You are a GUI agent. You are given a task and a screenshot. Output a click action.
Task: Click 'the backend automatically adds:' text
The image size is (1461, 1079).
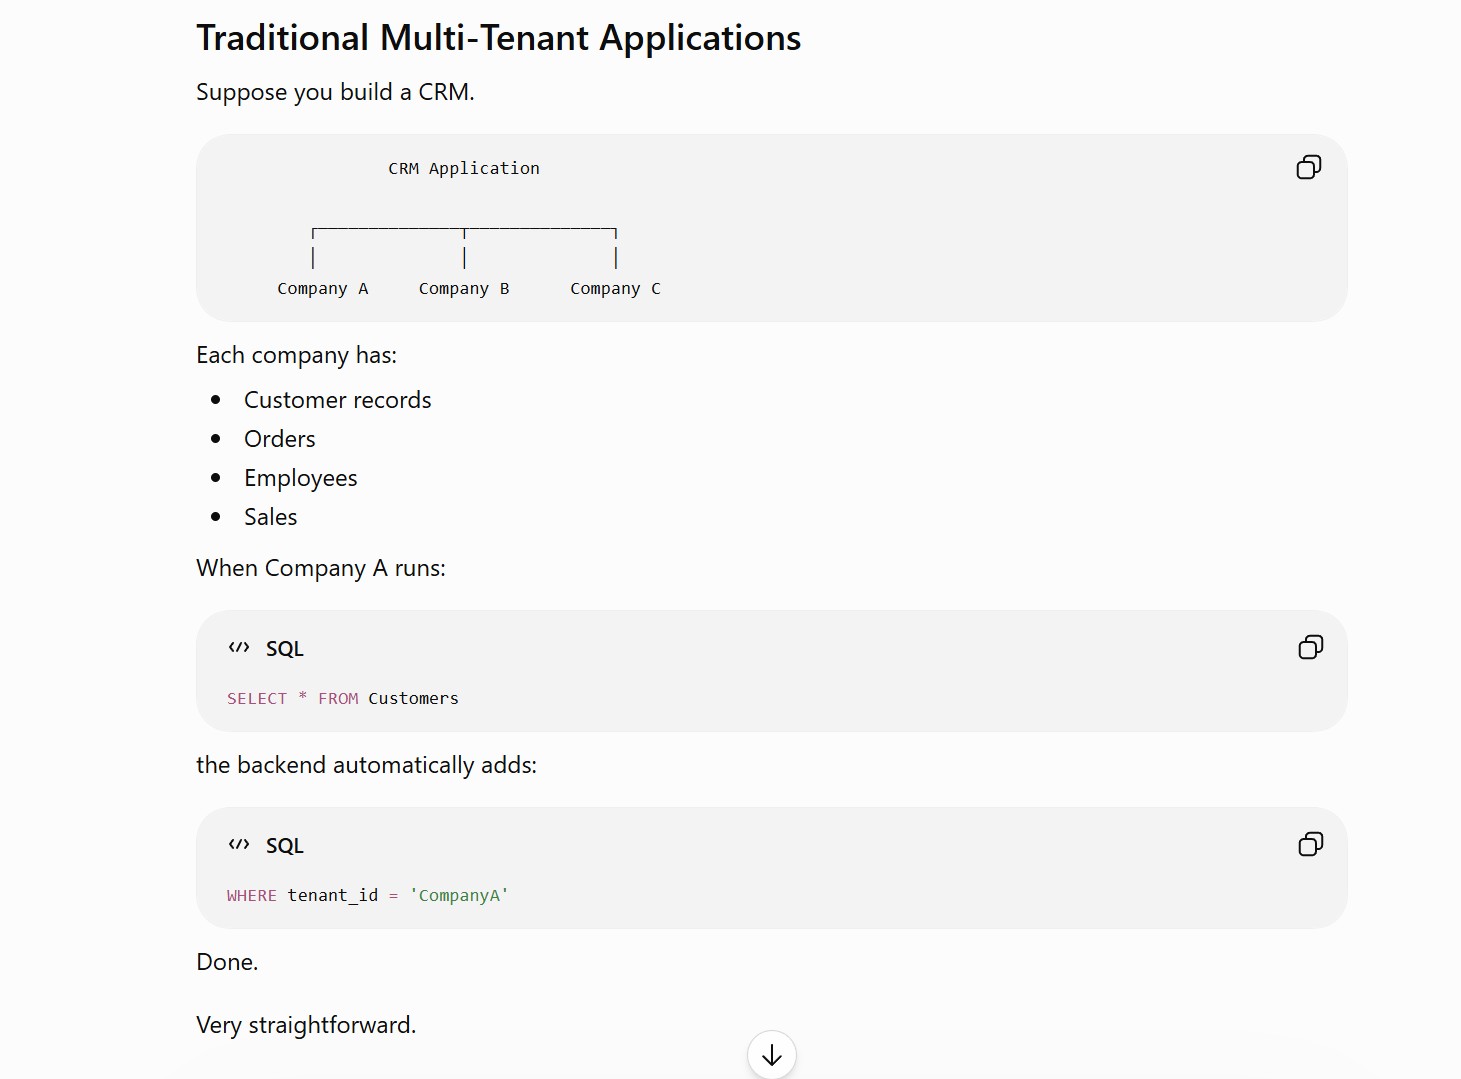point(366,765)
